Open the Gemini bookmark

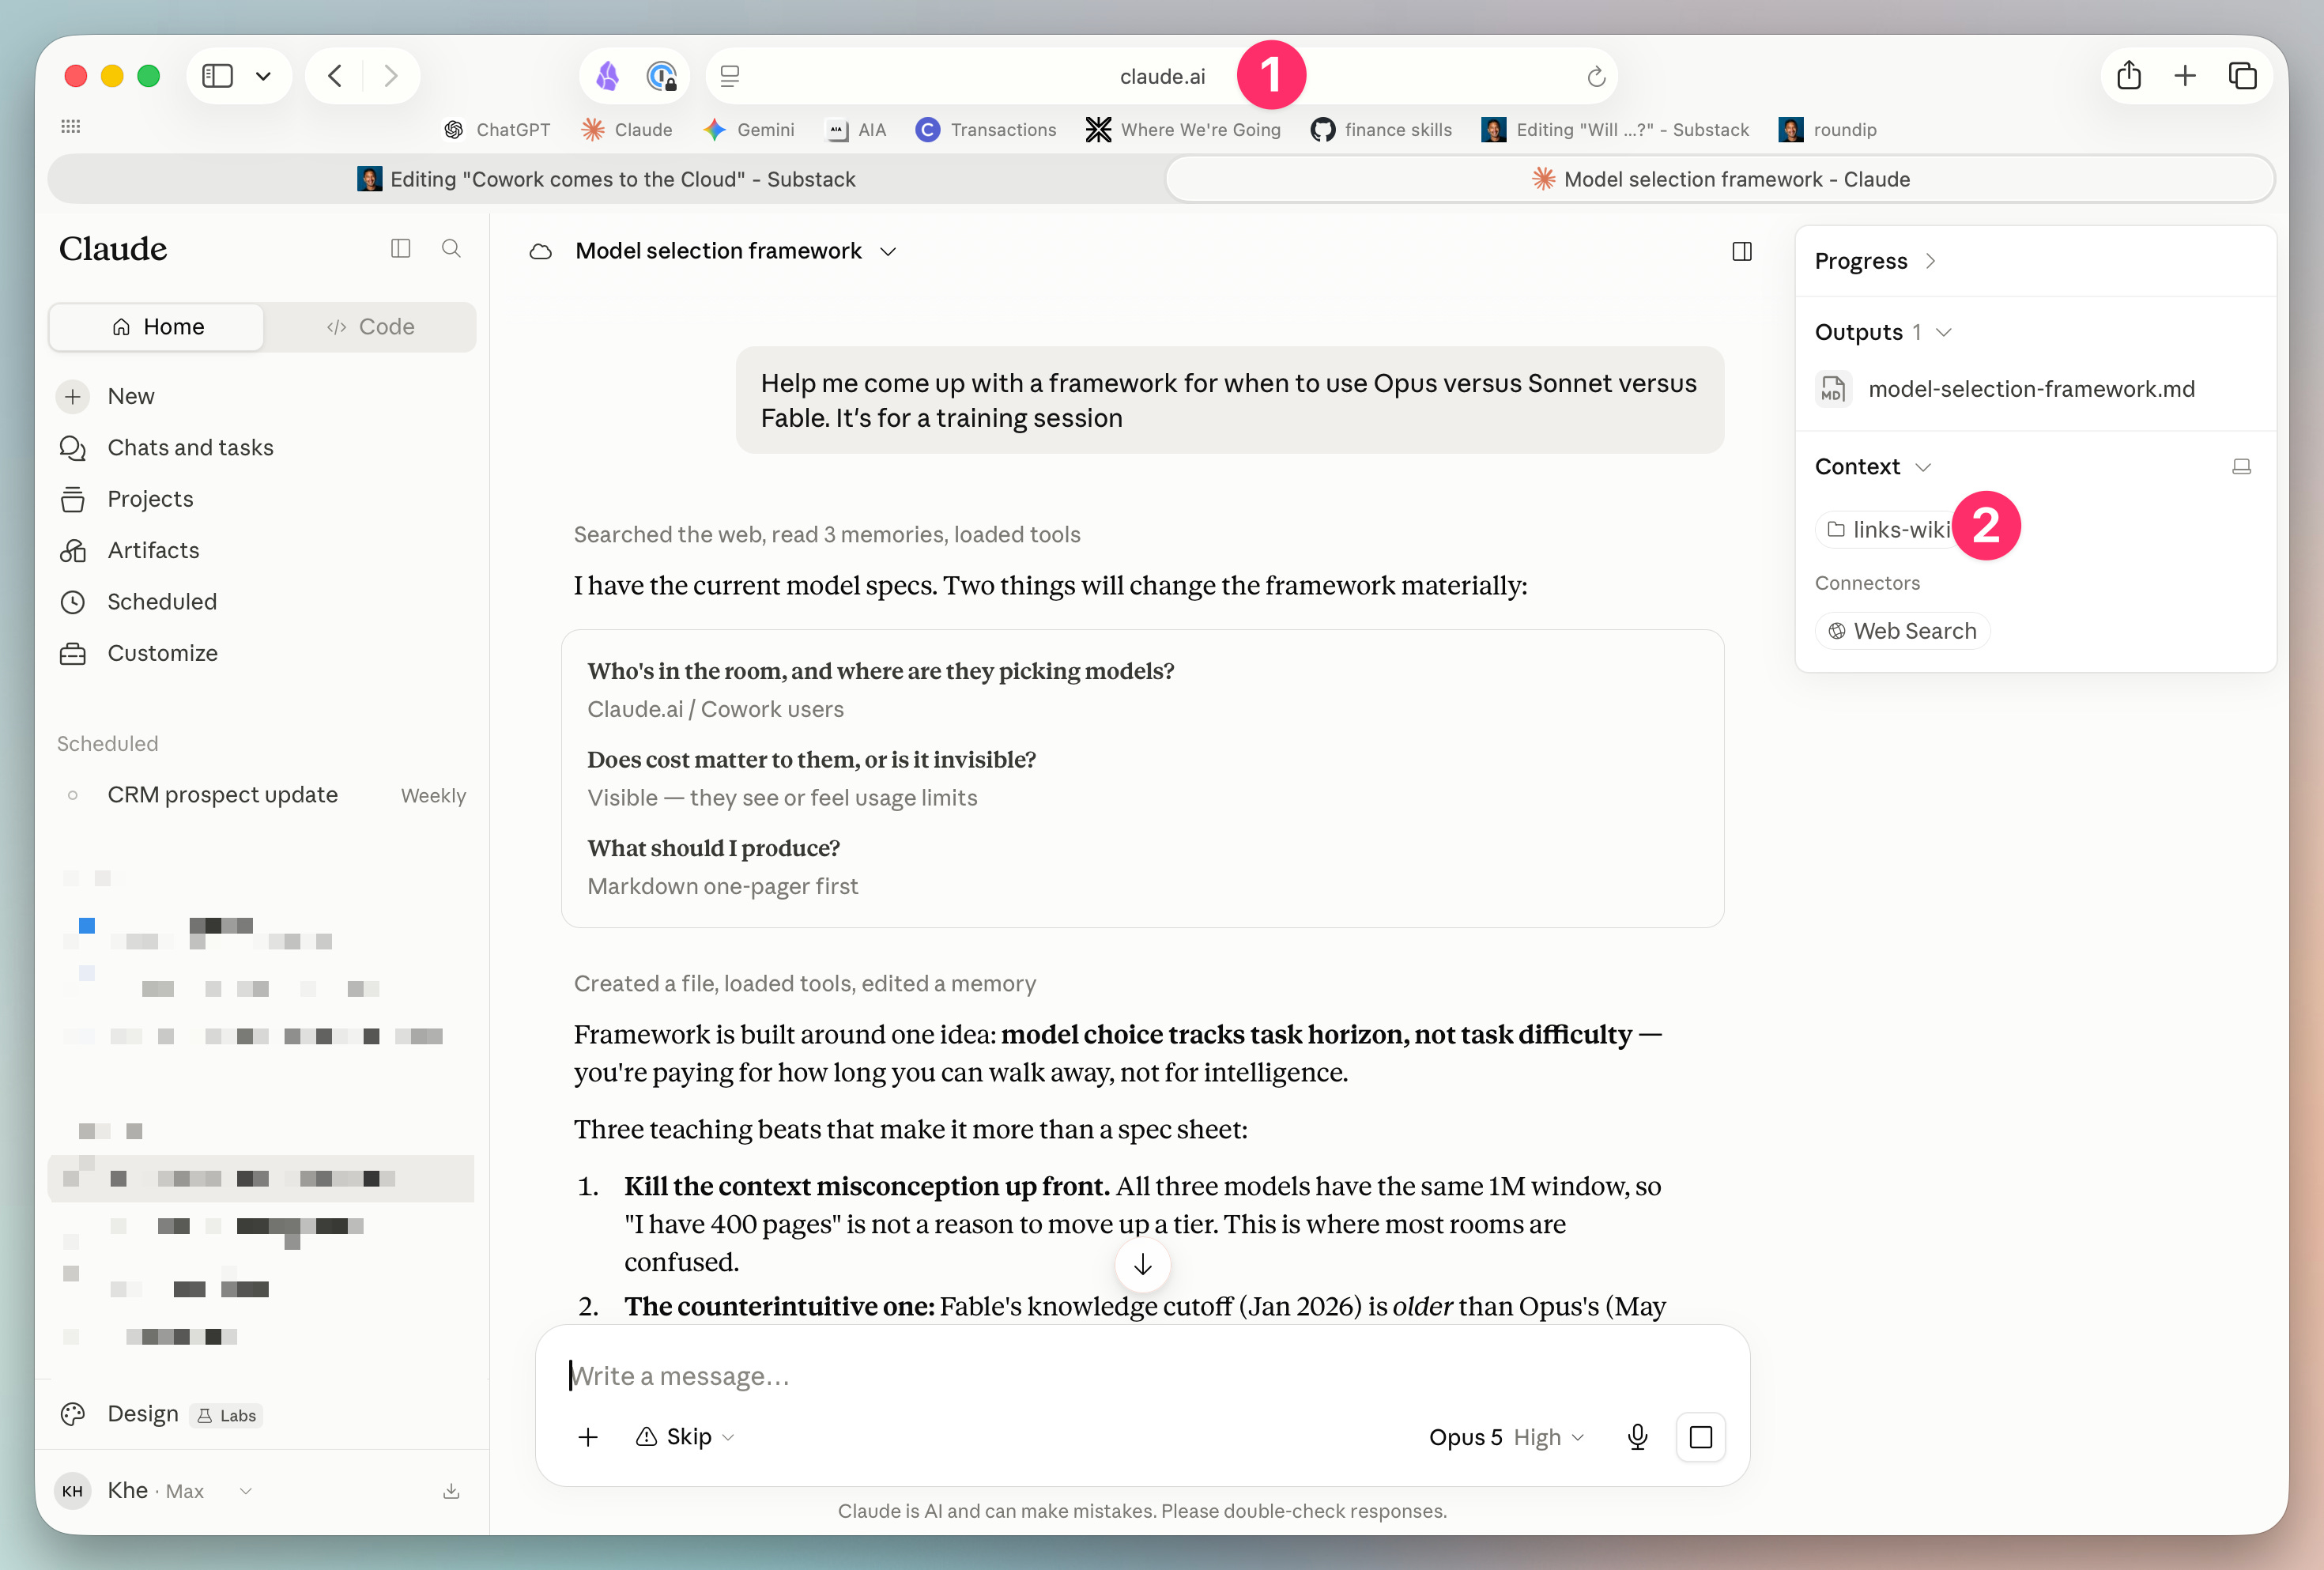tap(749, 130)
